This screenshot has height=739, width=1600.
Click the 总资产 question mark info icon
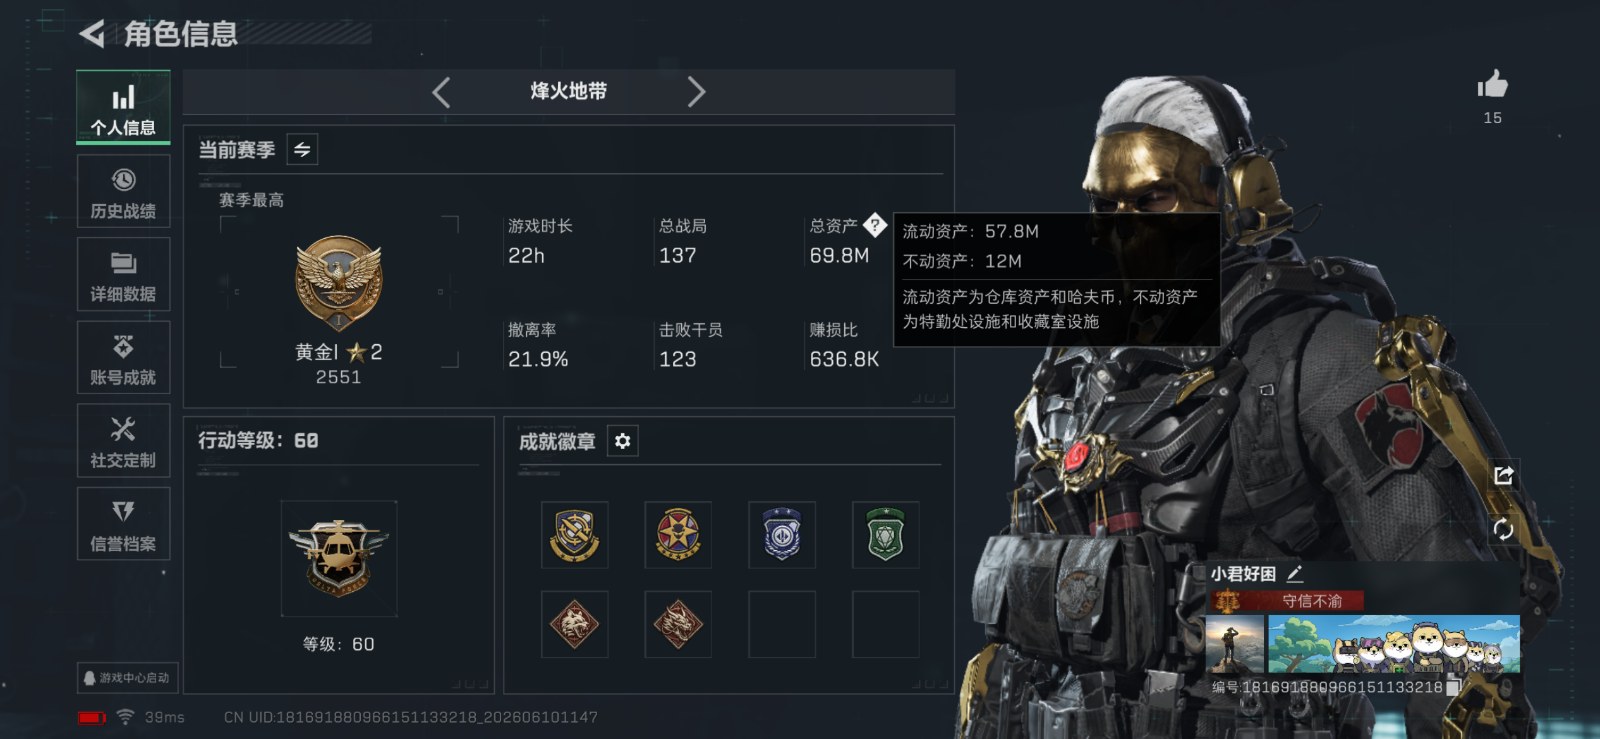pyautogui.click(x=874, y=225)
